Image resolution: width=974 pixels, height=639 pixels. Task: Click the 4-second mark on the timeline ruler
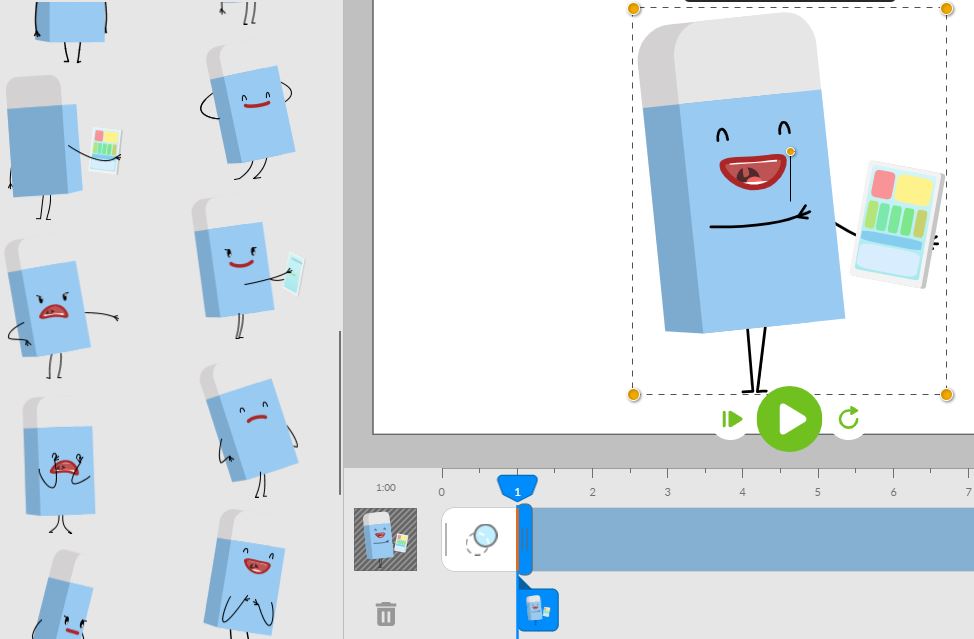[x=742, y=492]
